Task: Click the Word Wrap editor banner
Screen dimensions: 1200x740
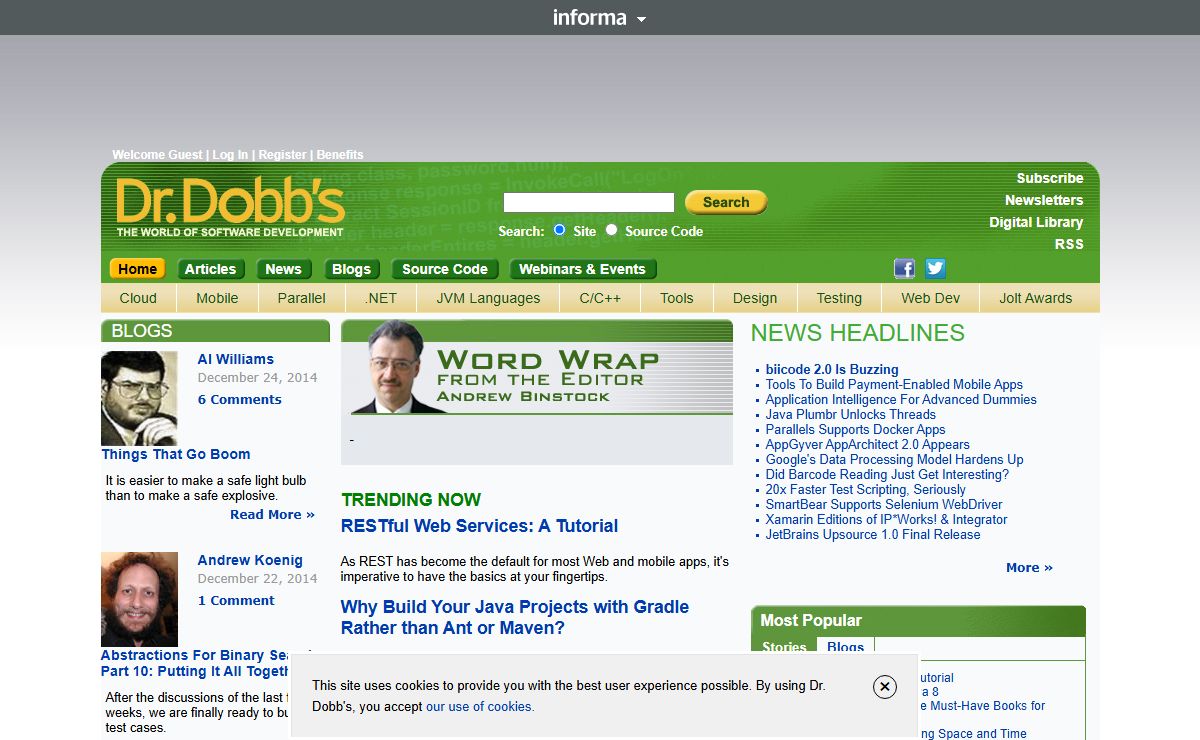Action: pyautogui.click(x=537, y=367)
